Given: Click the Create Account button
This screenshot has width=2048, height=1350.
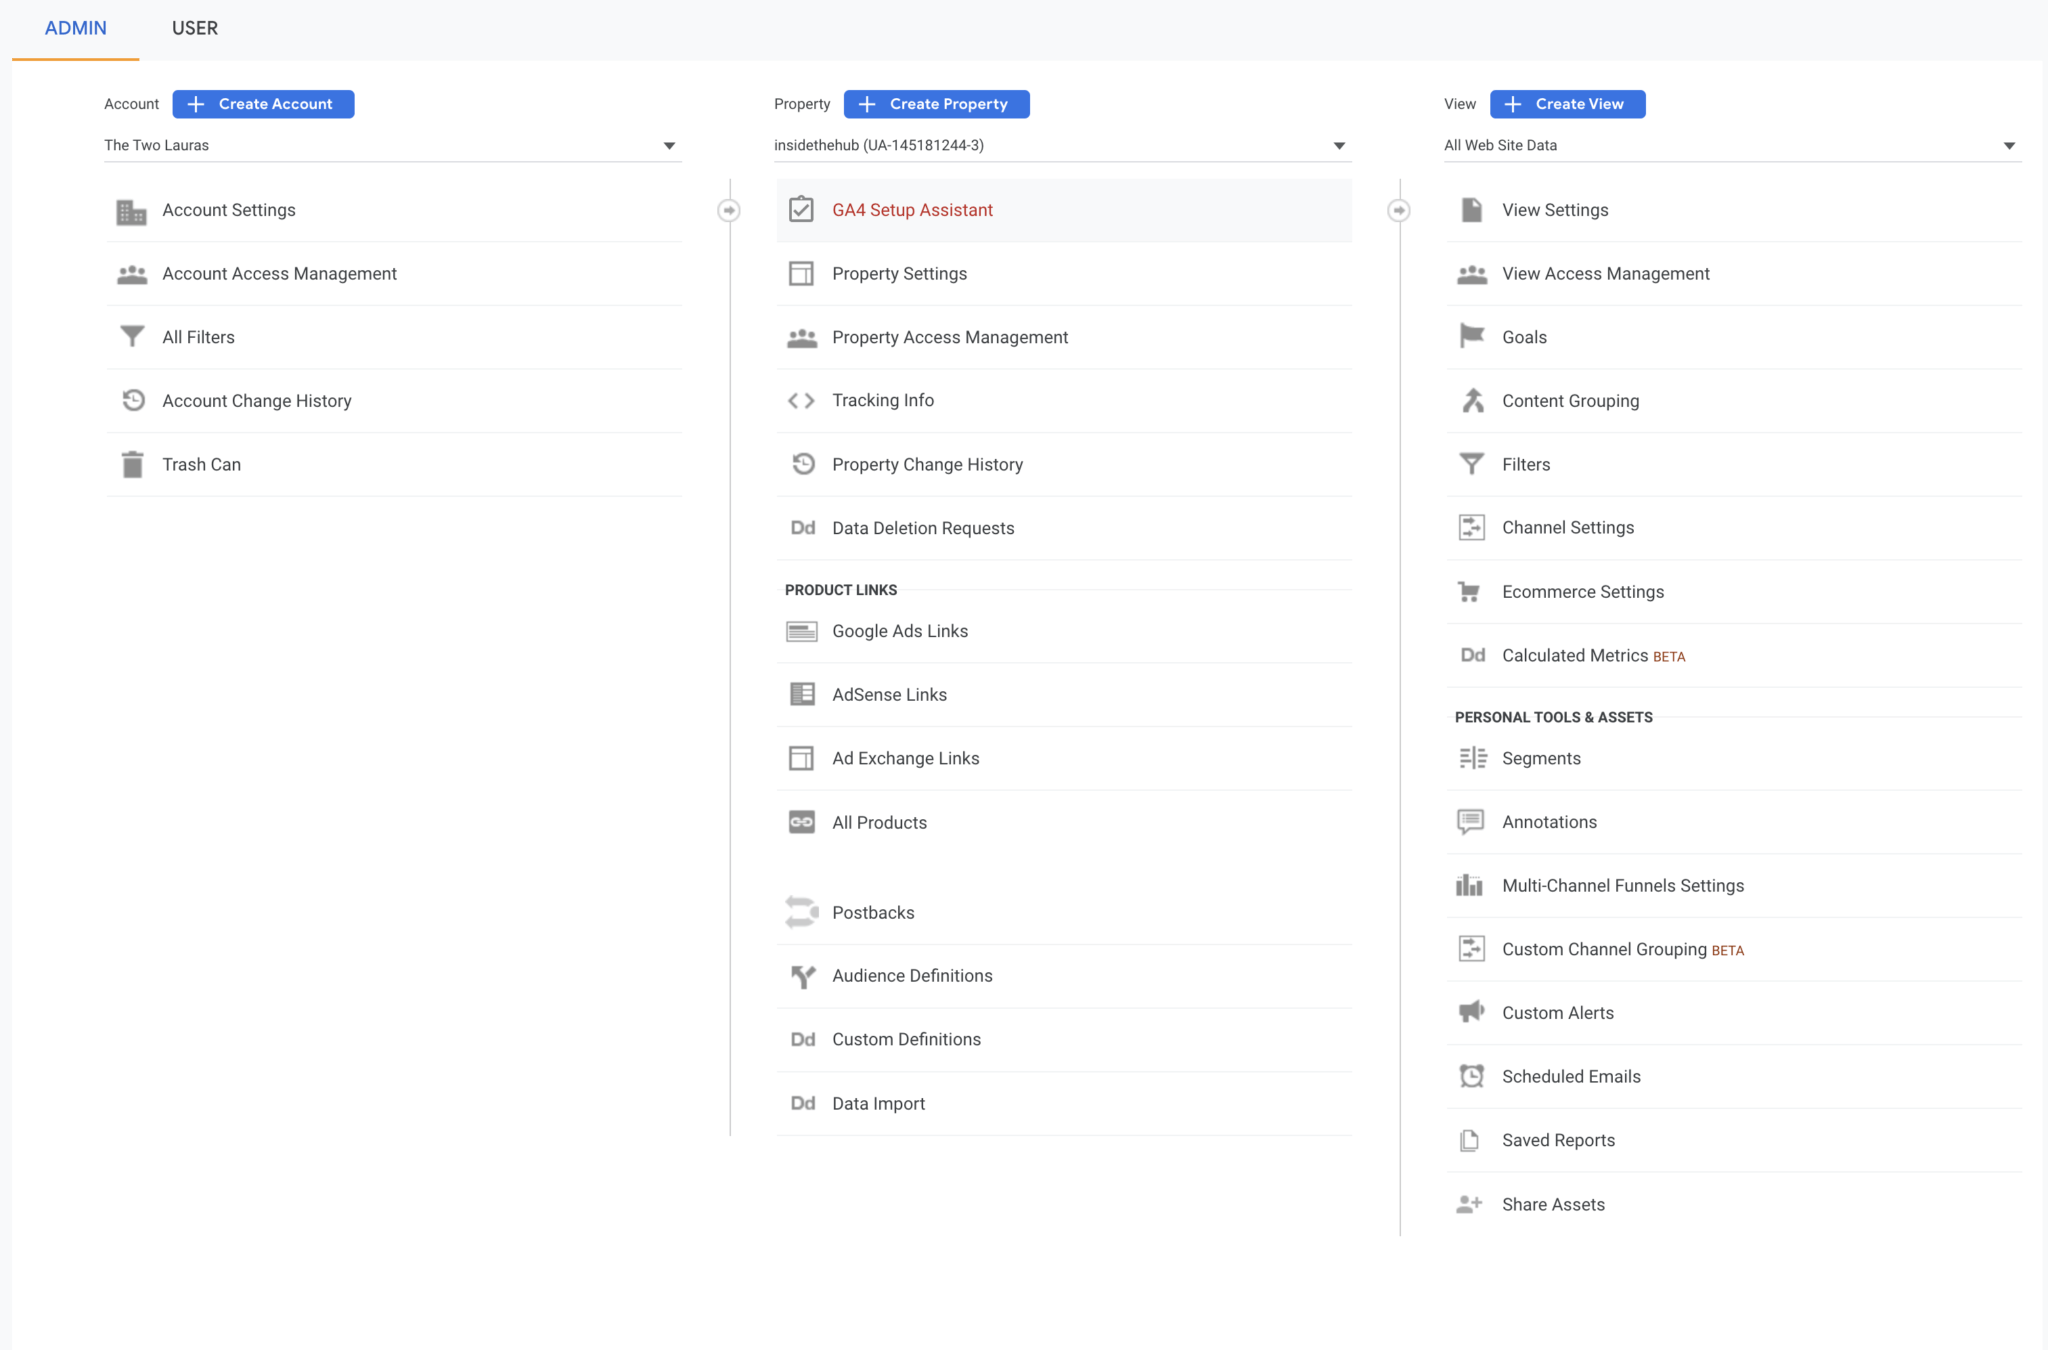Looking at the screenshot, I should 263,103.
